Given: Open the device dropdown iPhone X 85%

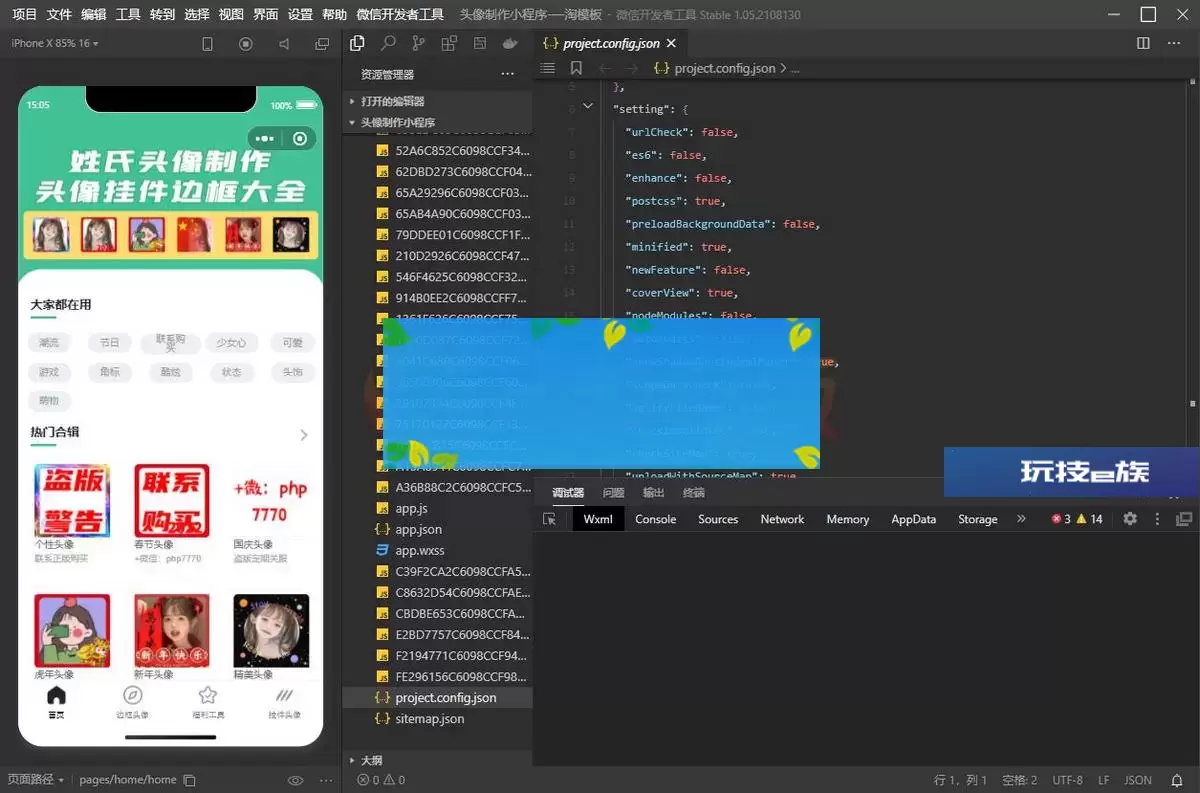Looking at the screenshot, I should (x=55, y=44).
